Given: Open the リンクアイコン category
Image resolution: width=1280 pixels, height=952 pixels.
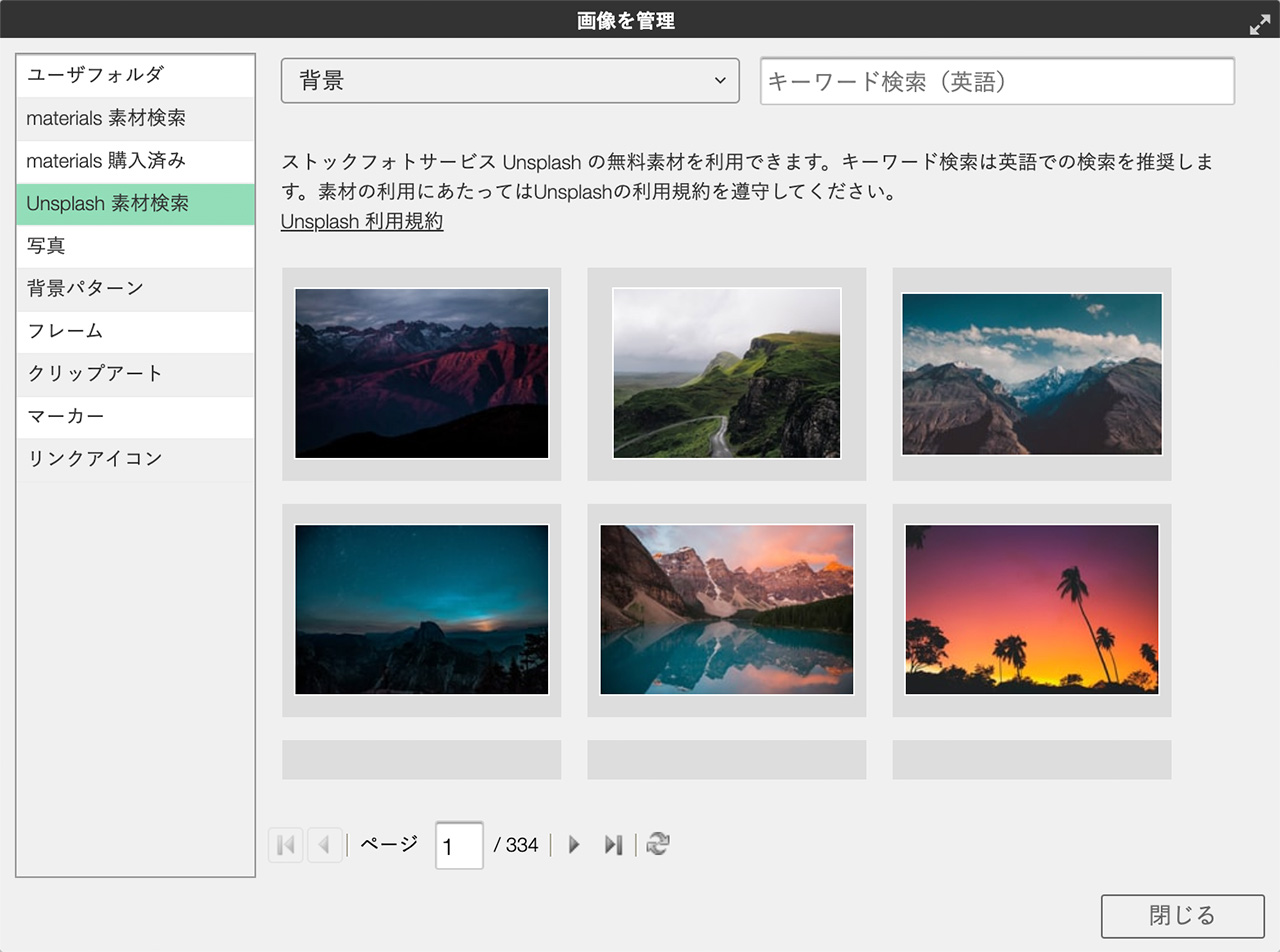Looking at the screenshot, I should (x=135, y=459).
